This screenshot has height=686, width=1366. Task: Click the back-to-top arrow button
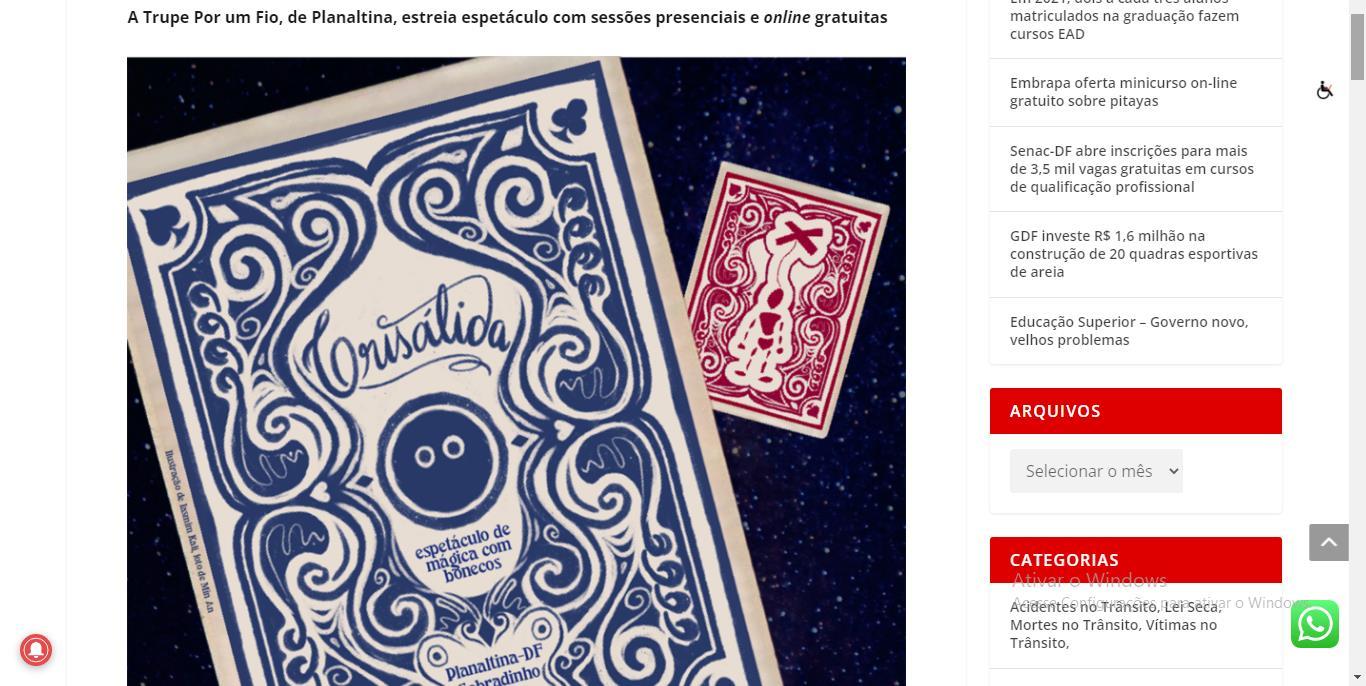coord(1329,542)
